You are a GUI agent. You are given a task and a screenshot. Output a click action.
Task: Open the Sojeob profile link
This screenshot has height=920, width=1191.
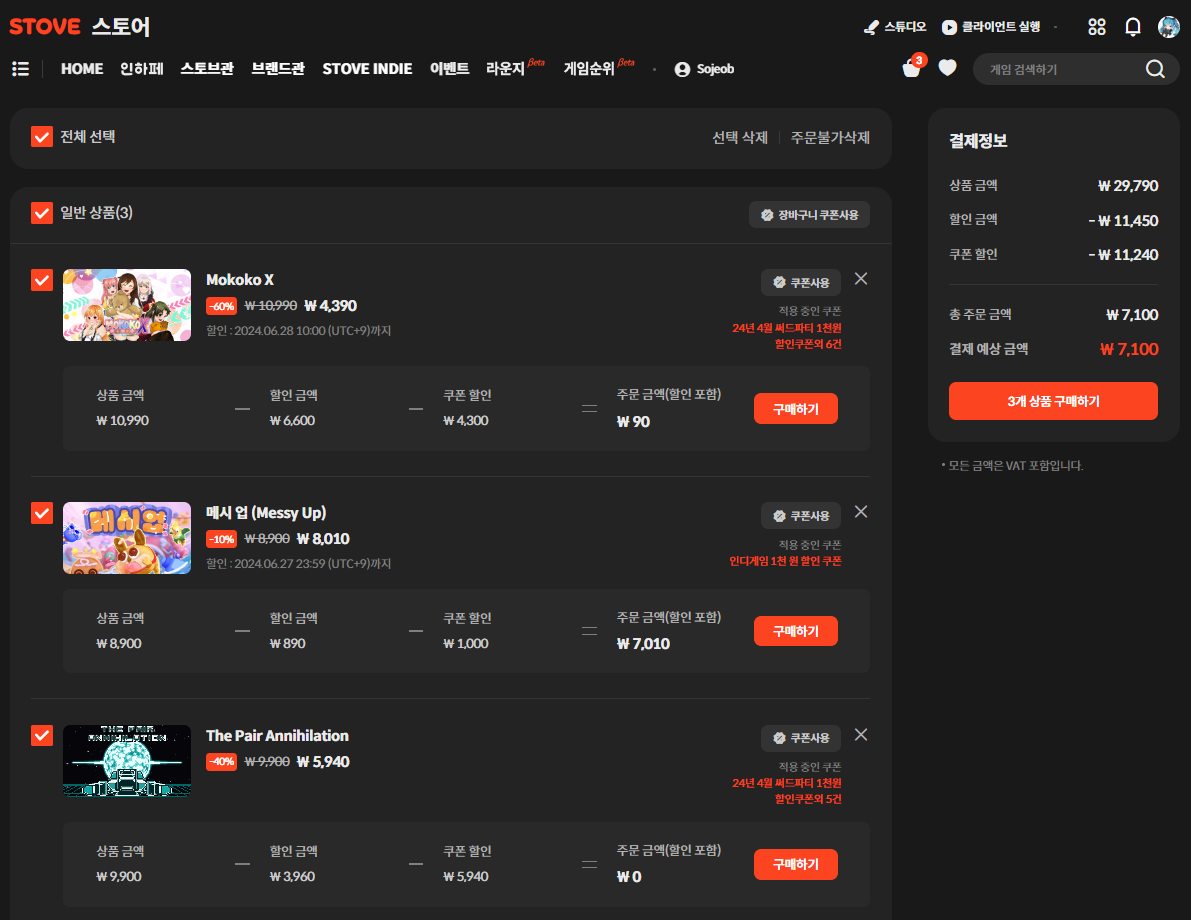704,69
